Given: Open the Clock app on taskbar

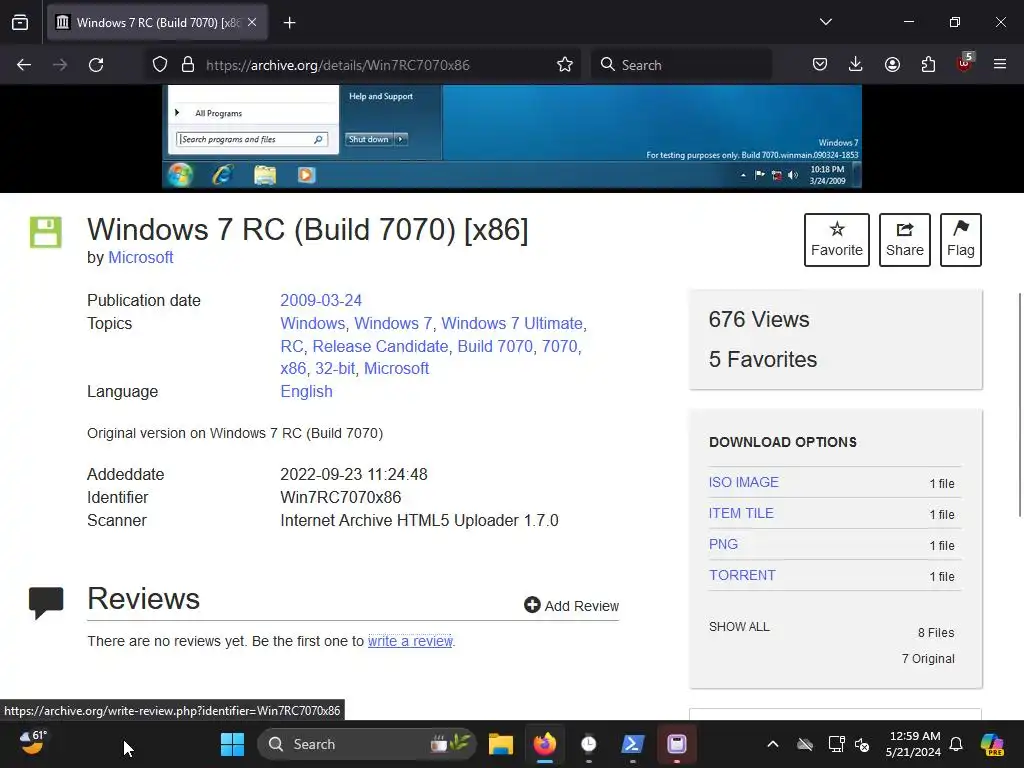Looking at the screenshot, I should click(x=588, y=744).
